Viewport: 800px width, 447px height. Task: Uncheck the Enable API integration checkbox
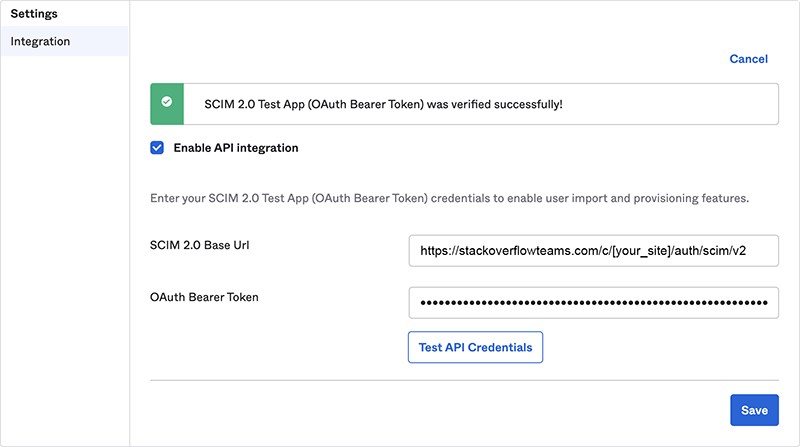(157, 148)
